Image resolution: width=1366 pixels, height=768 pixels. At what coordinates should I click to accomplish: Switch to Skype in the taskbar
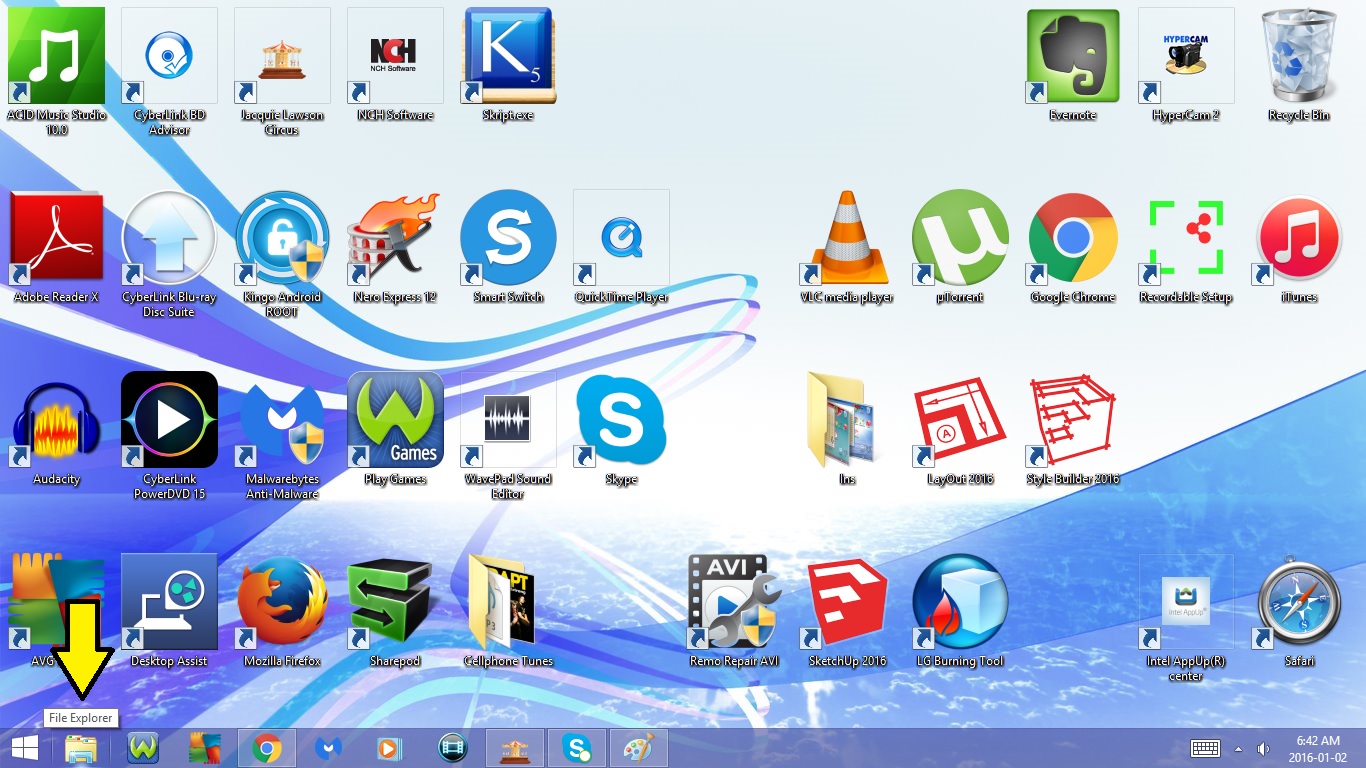577,748
